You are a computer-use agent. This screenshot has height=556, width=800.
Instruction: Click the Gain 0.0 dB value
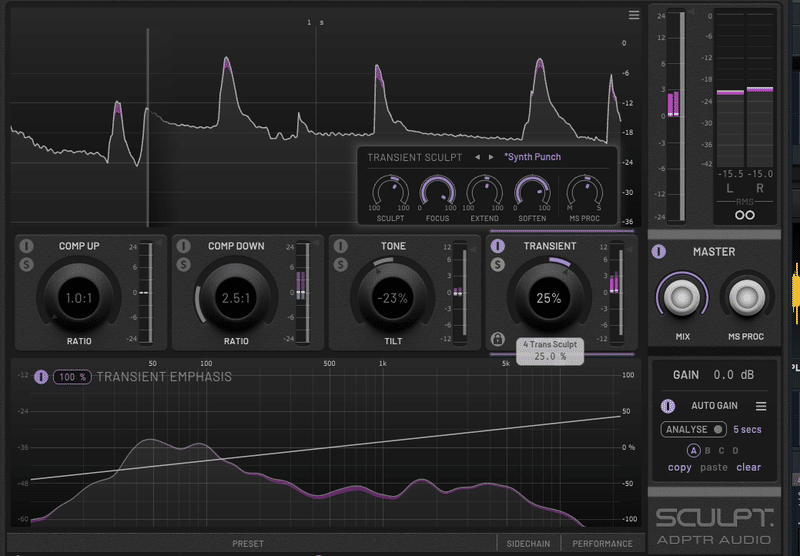(x=733, y=375)
